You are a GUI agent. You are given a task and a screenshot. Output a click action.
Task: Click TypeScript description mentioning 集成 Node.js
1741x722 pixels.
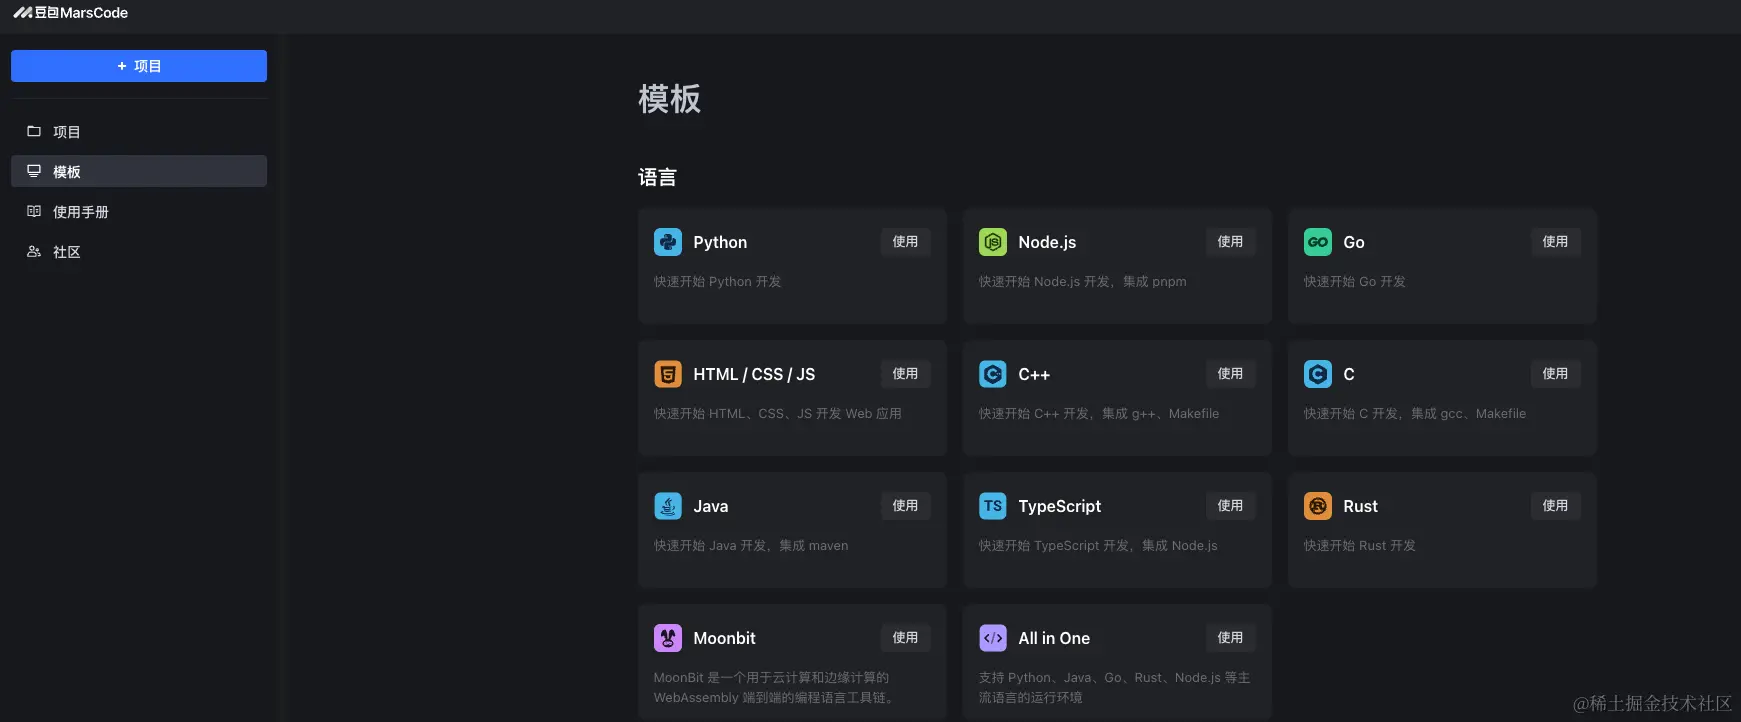(1098, 546)
